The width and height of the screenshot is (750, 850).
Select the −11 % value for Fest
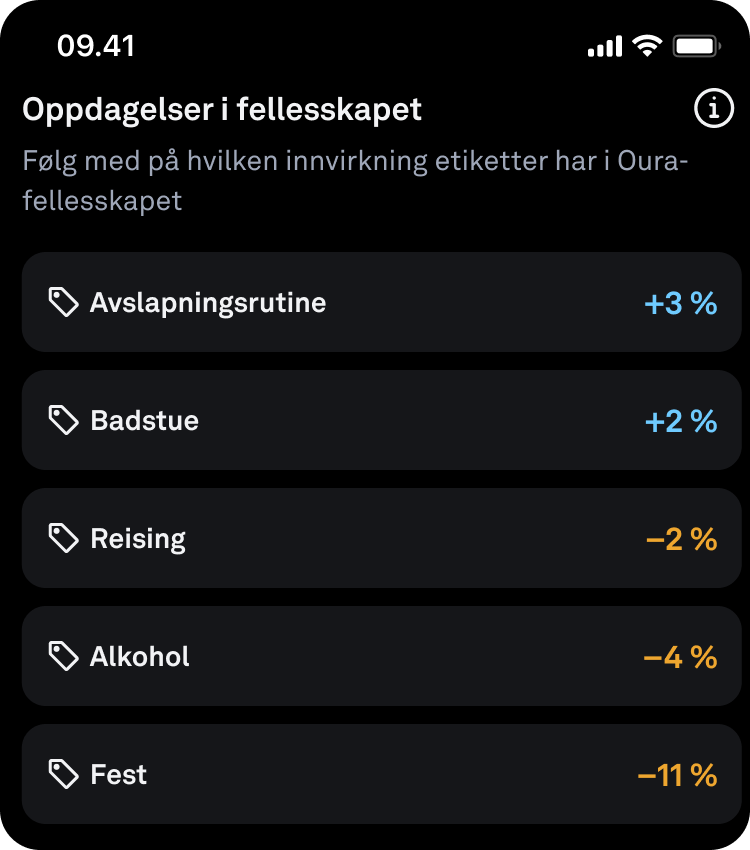677,775
